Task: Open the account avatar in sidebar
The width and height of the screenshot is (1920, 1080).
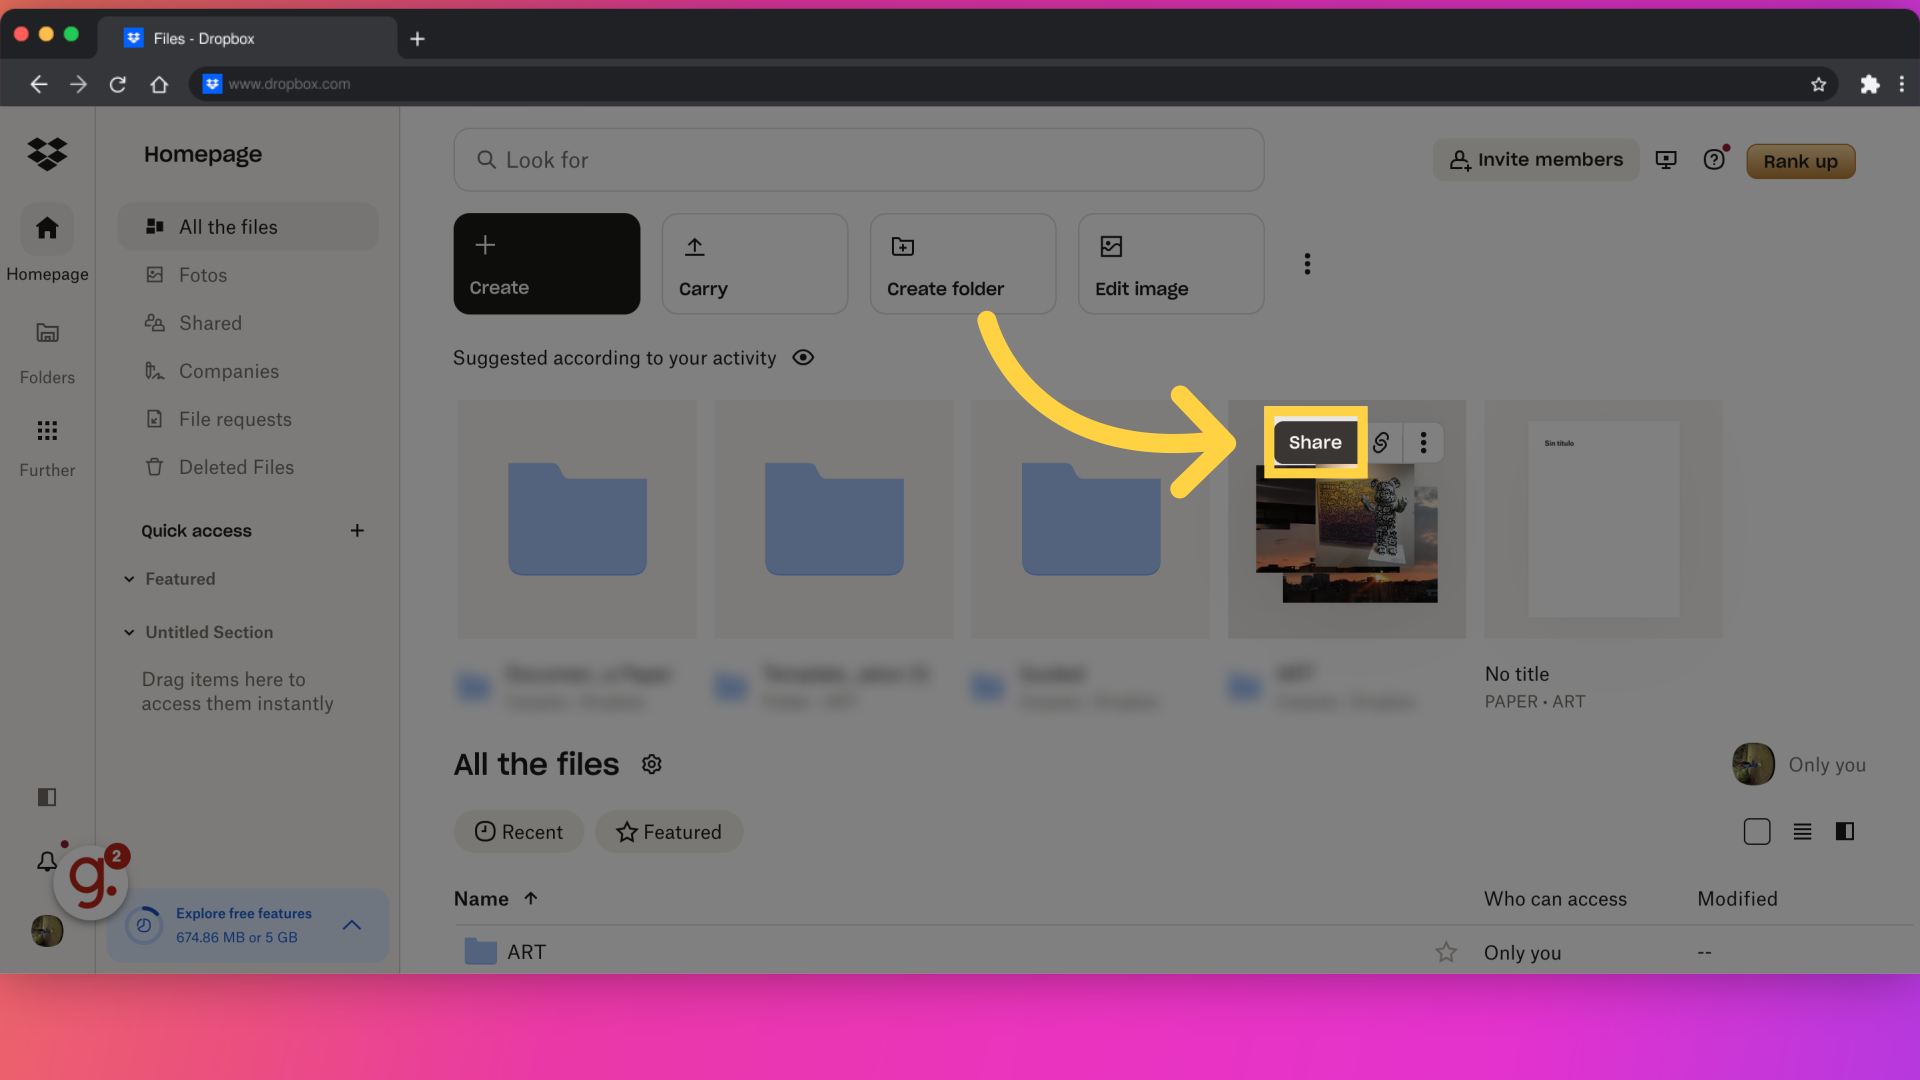Action: tap(47, 931)
